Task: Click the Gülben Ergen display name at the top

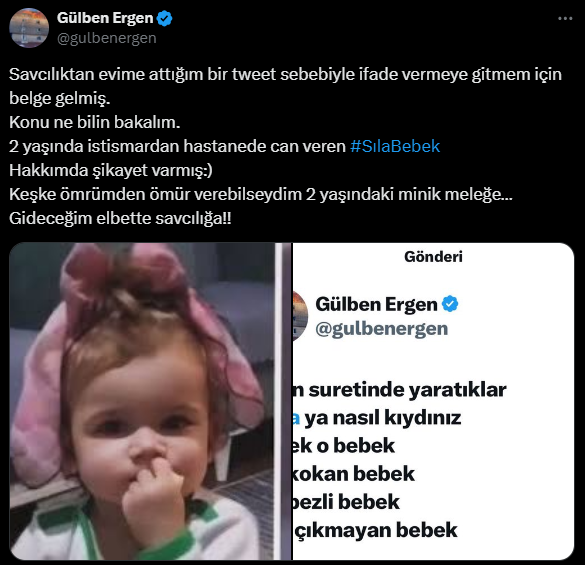Action: [x=105, y=18]
